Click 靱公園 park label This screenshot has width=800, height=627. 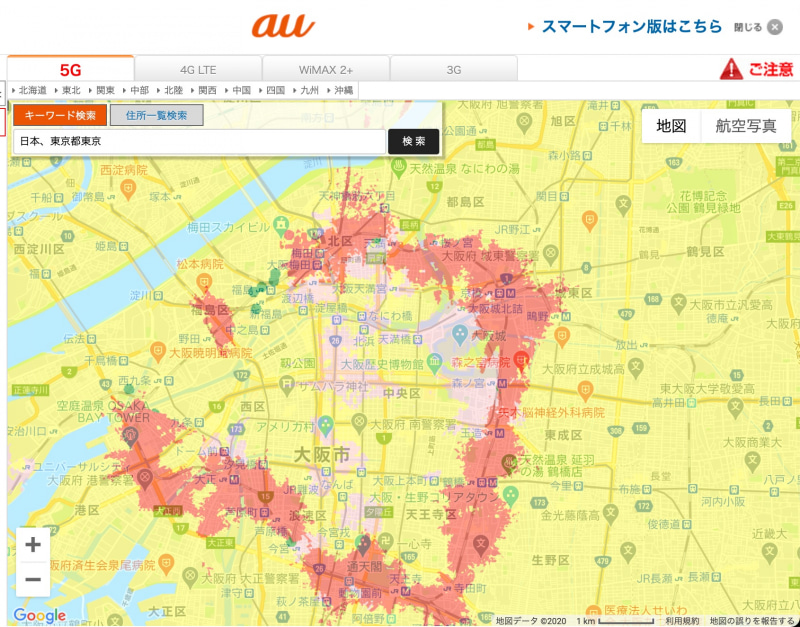point(297,363)
